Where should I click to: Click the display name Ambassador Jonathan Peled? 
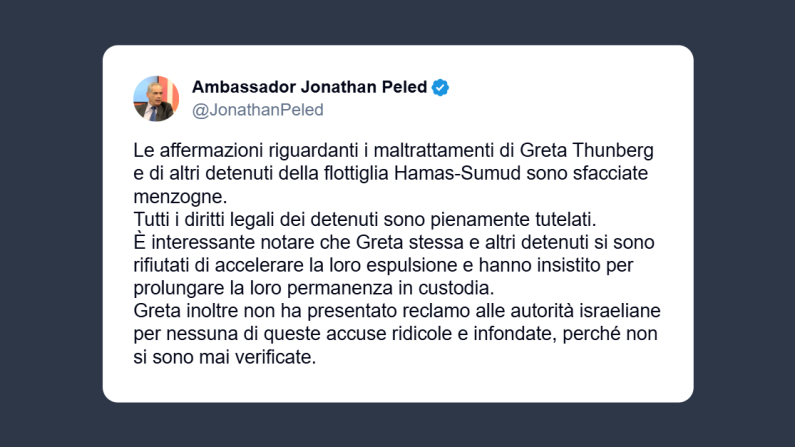coord(309,87)
